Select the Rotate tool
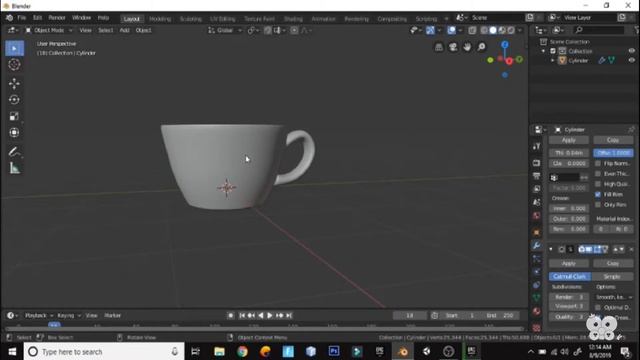This screenshot has width=640, height=360. (14, 100)
